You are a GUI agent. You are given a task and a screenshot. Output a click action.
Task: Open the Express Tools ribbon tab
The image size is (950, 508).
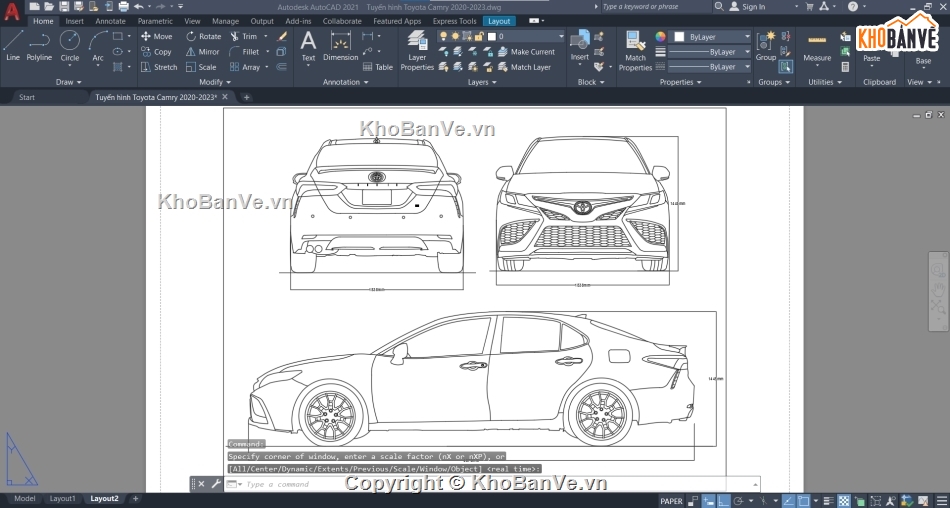[x=454, y=21]
